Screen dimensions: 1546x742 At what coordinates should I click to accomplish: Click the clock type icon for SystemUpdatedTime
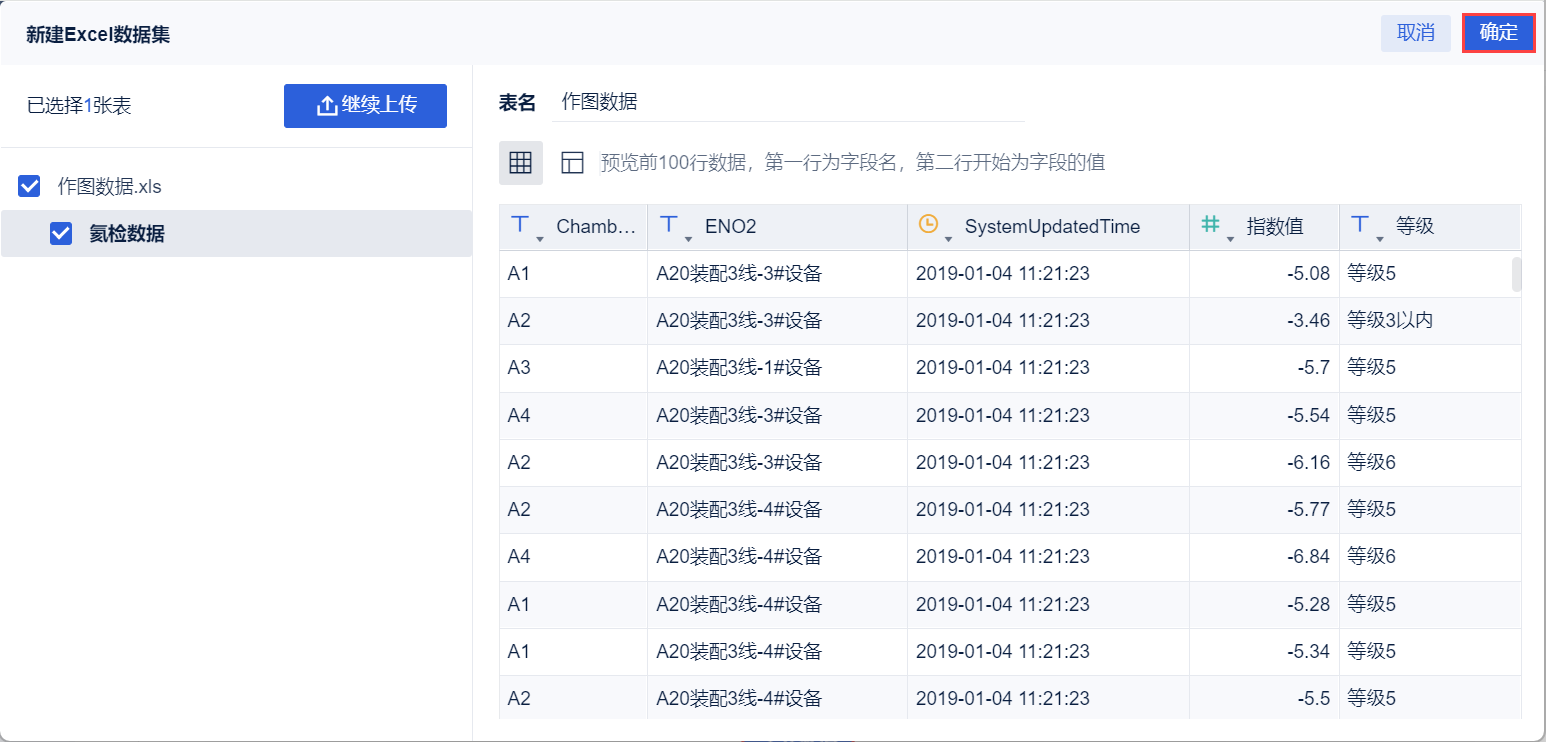point(928,225)
